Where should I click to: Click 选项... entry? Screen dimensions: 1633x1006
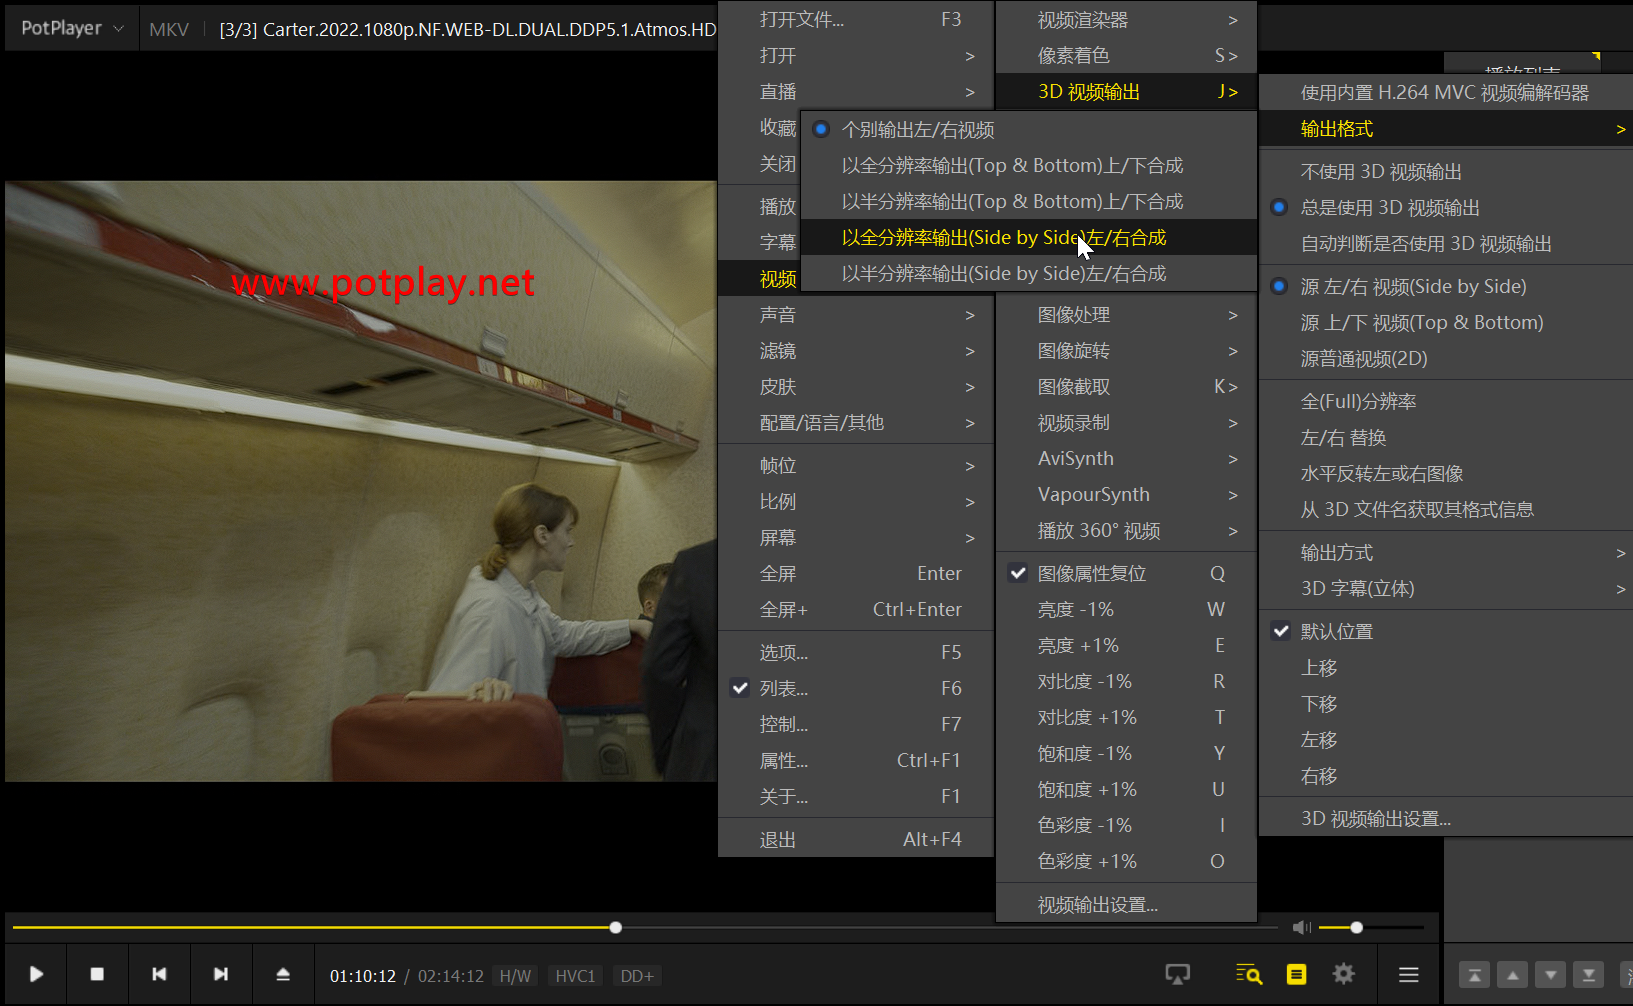856,653
